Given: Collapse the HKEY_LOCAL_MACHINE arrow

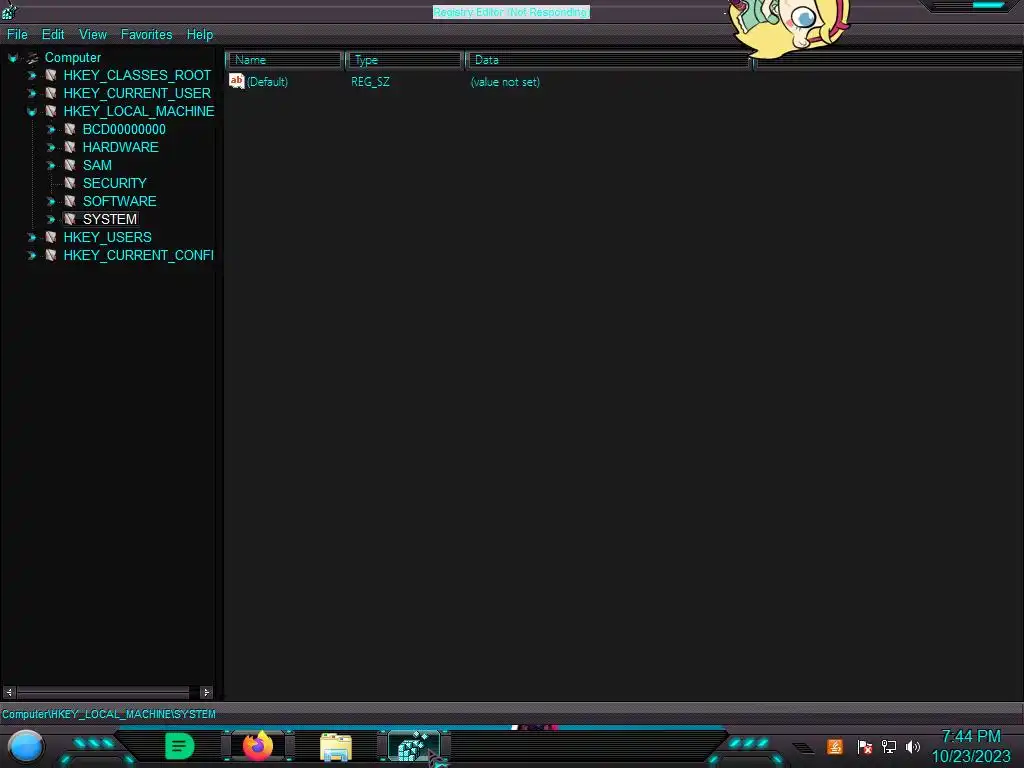Looking at the screenshot, I should [x=31, y=112].
